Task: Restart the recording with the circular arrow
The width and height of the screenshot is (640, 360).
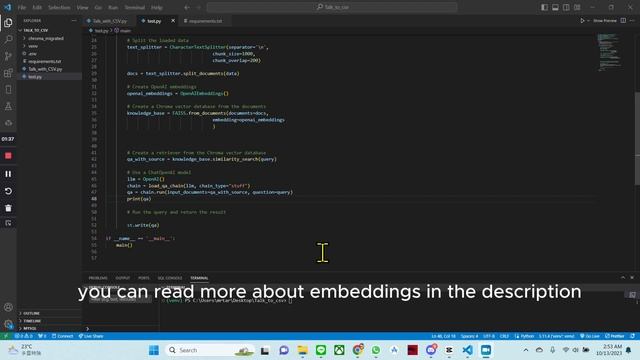Action: [8, 191]
